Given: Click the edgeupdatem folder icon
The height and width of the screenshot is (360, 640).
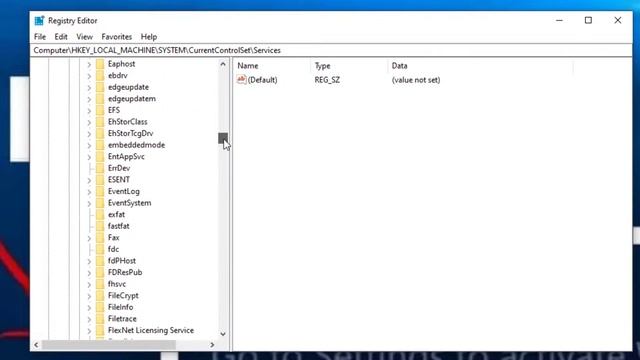Looking at the screenshot, I should [x=100, y=99].
